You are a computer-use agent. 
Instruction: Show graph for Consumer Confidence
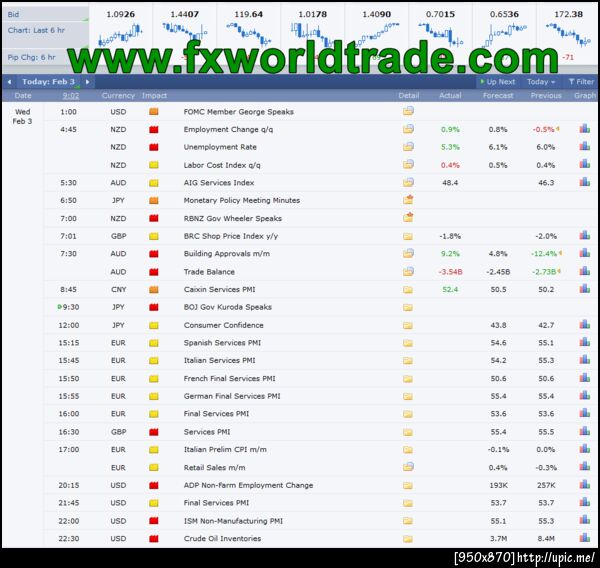point(585,325)
